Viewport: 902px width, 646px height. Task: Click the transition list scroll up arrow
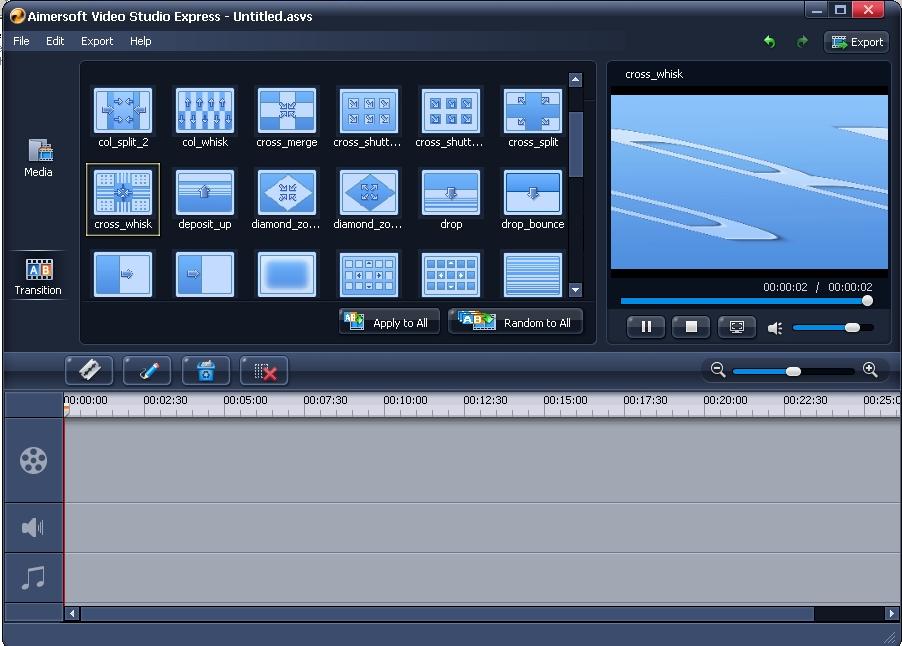coord(575,80)
